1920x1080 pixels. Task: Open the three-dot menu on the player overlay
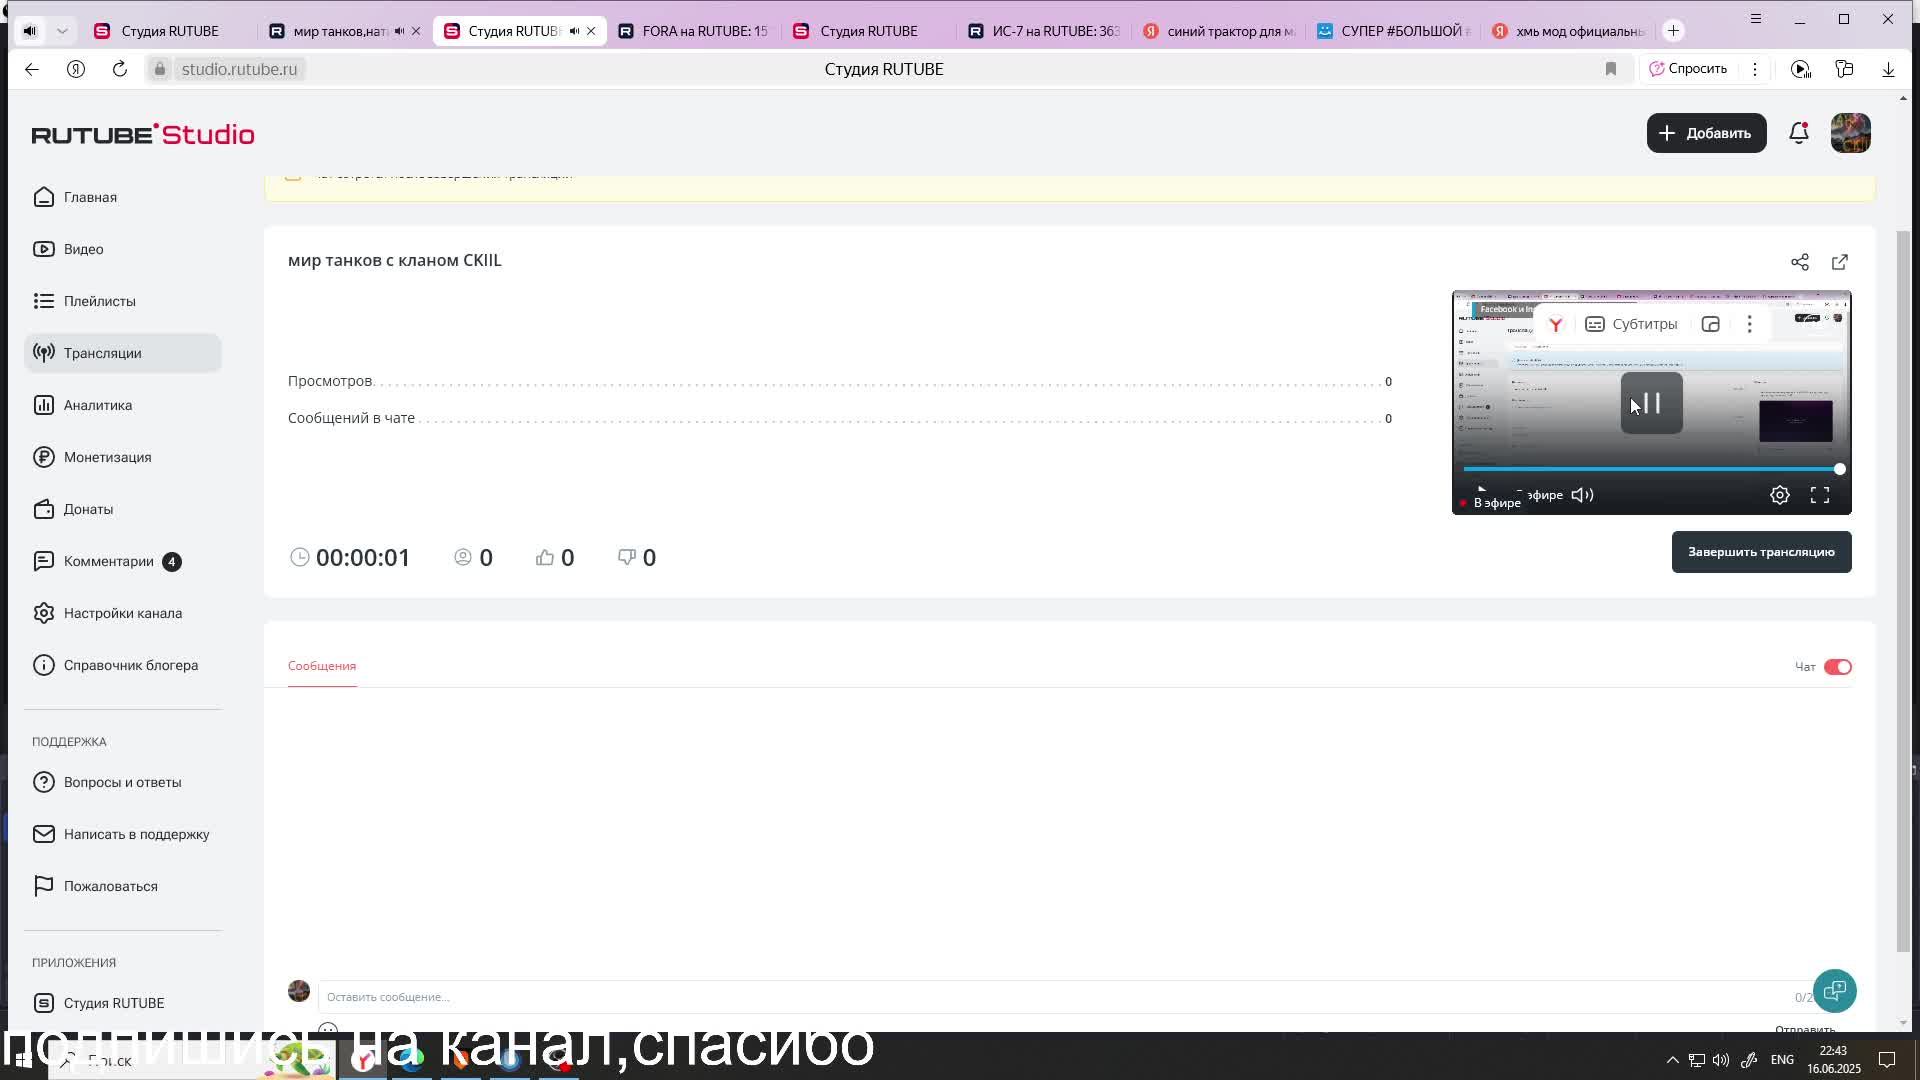1749,324
